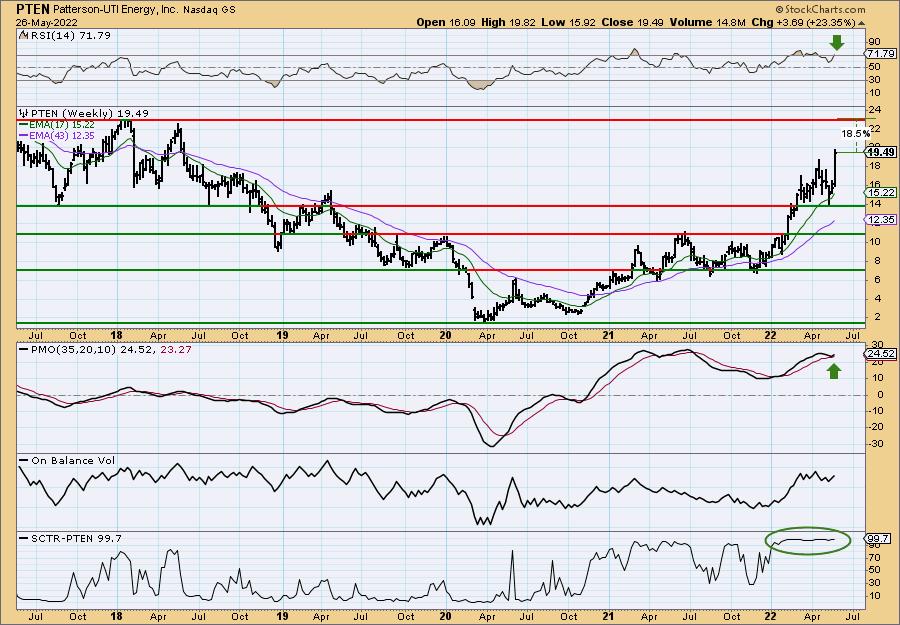Screen dimensions: 900x625
Task: Click the 24.52 PMO value tag on the right axis
Action: pyautogui.click(x=880, y=354)
